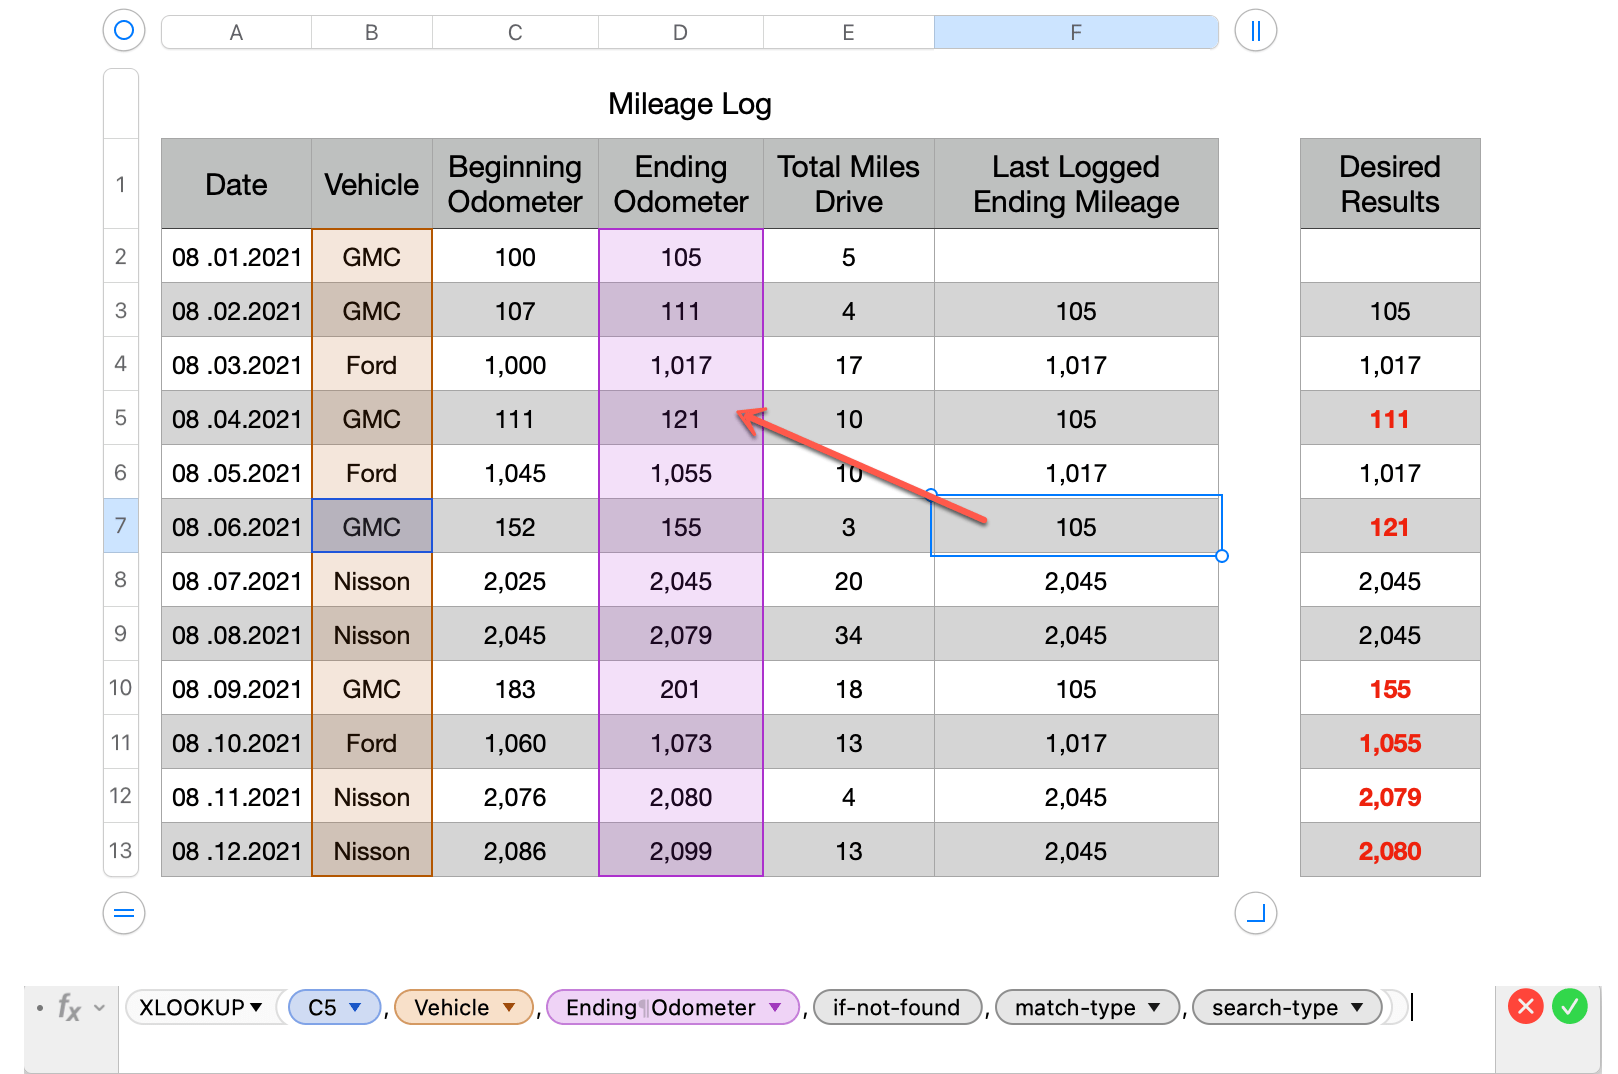Select the column F header
Screen dimensions: 1618x1074
tap(1076, 31)
